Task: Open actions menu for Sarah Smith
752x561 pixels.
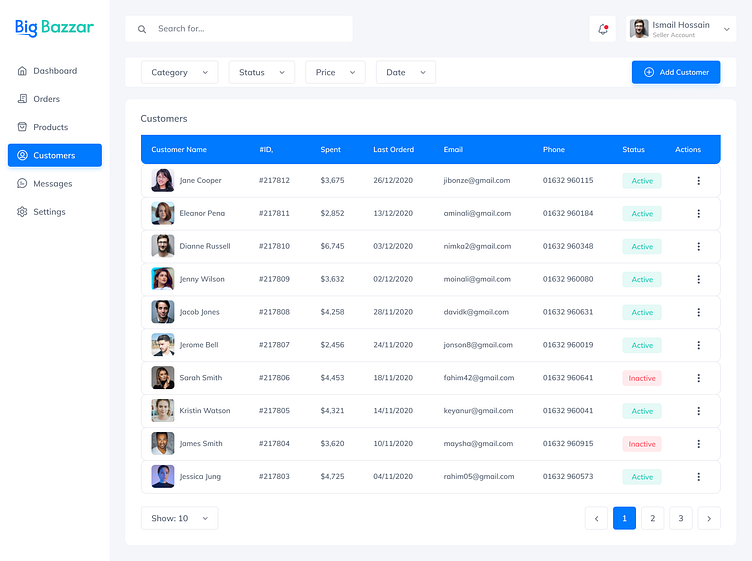Action: point(698,378)
